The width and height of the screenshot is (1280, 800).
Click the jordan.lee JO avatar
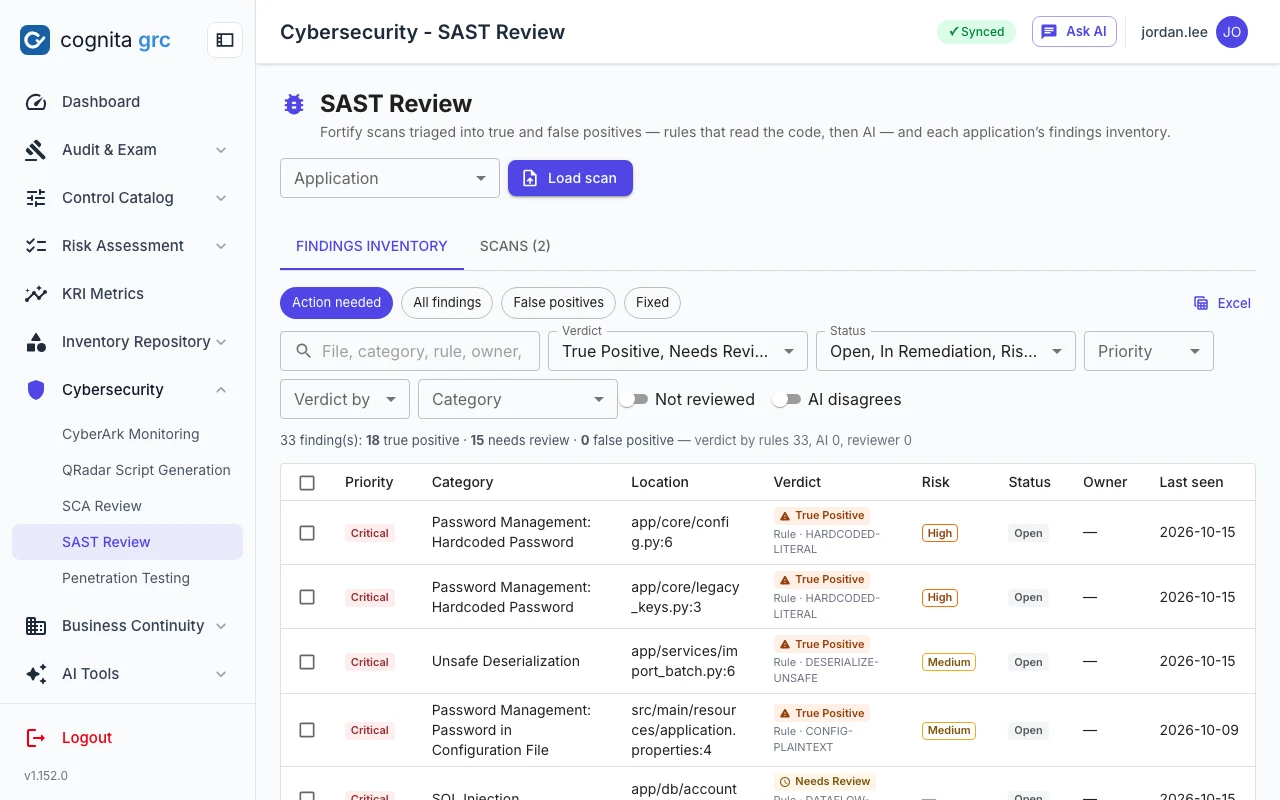(1232, 32)
